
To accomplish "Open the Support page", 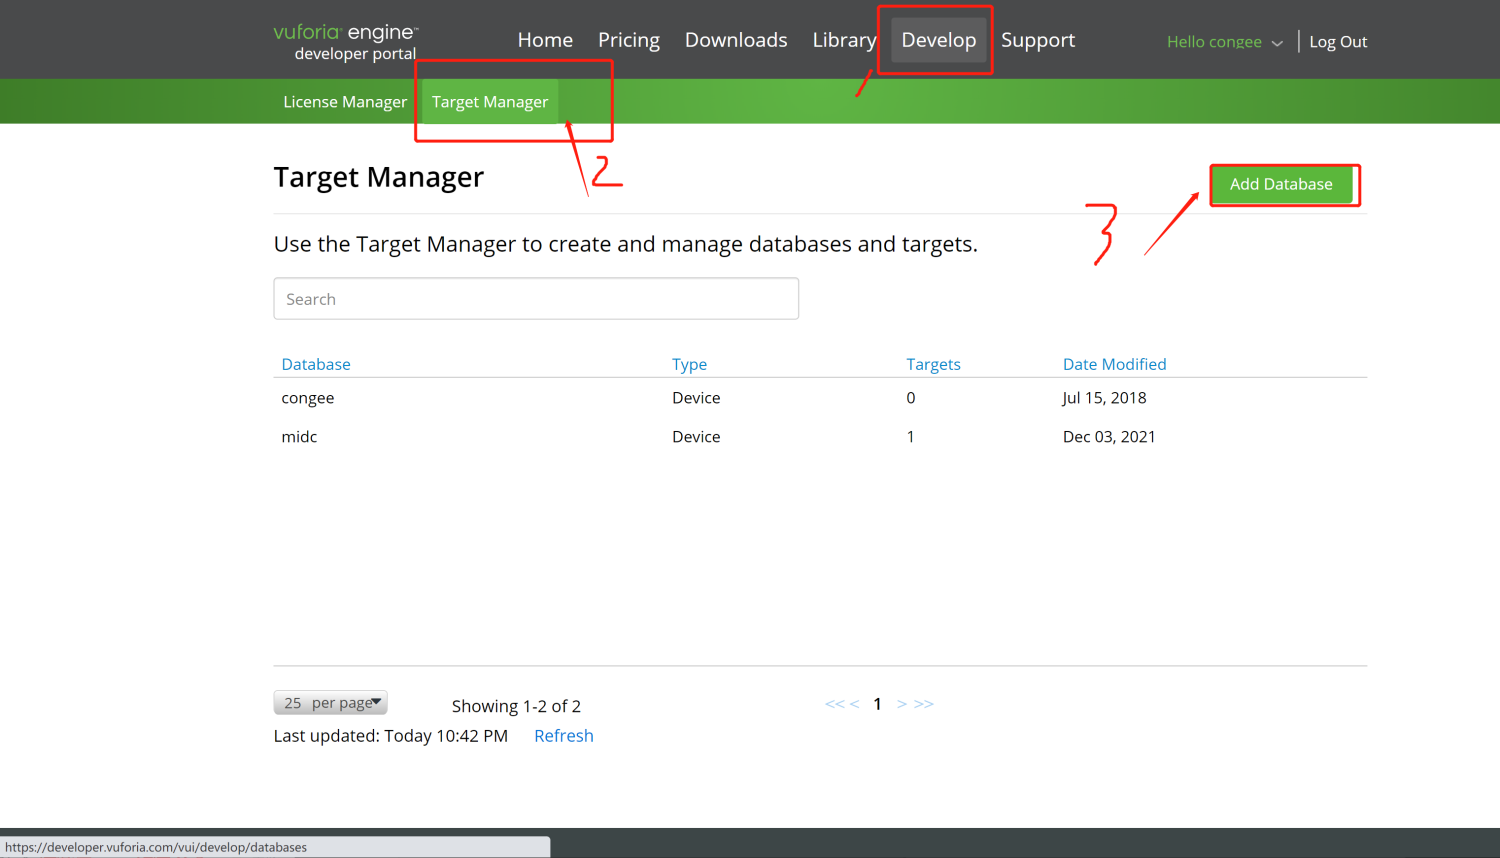I will 1038,40.
